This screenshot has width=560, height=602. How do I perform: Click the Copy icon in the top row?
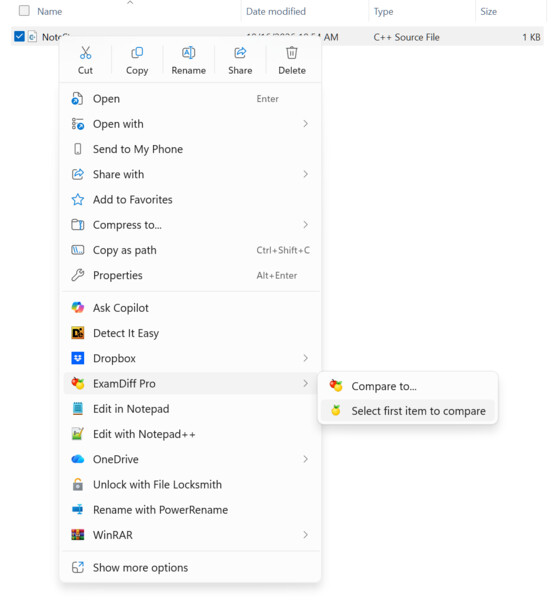[x=137, y=53]
